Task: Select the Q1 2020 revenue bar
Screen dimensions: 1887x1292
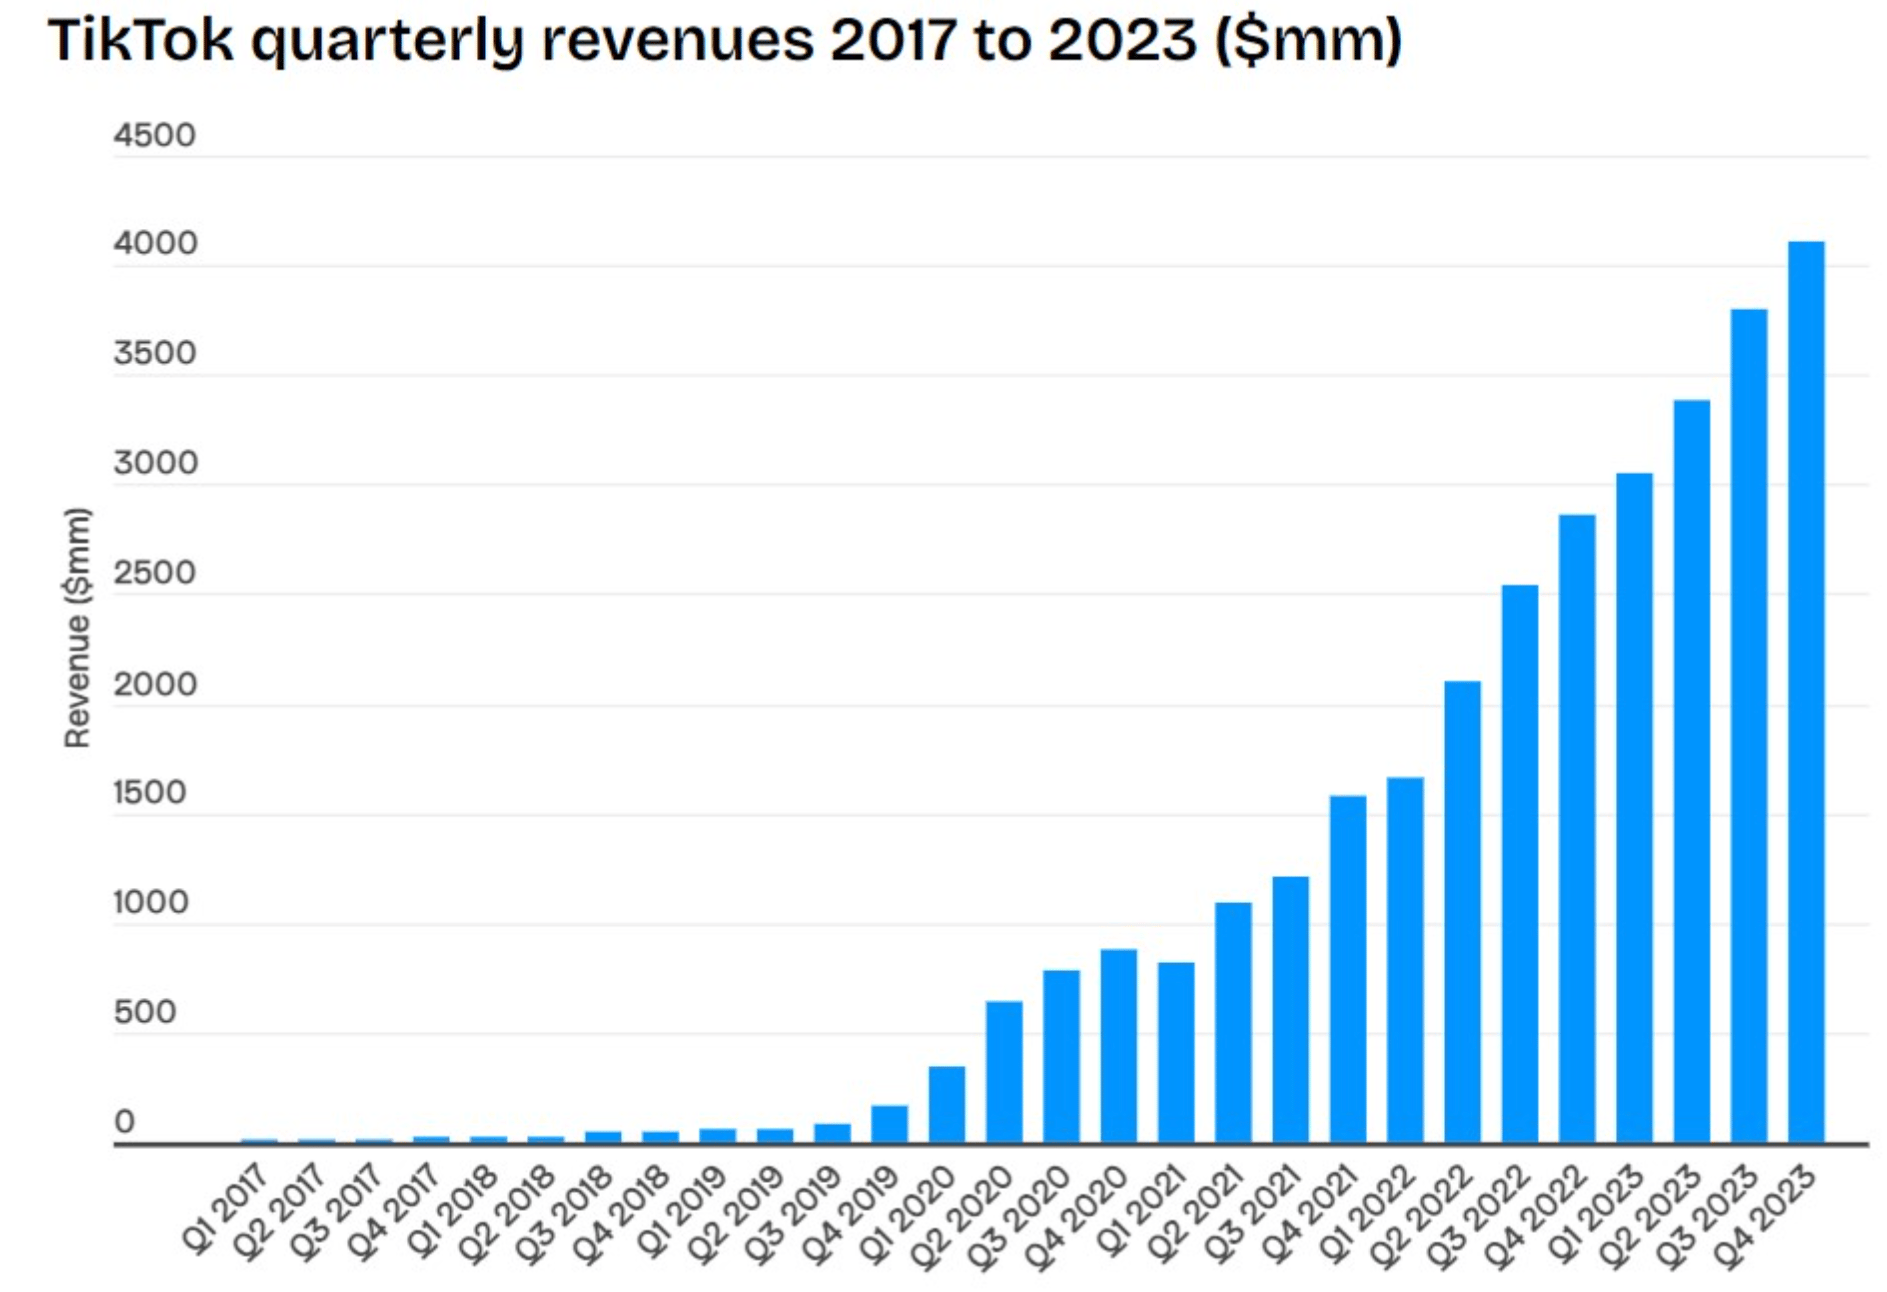Action: 947,1105
